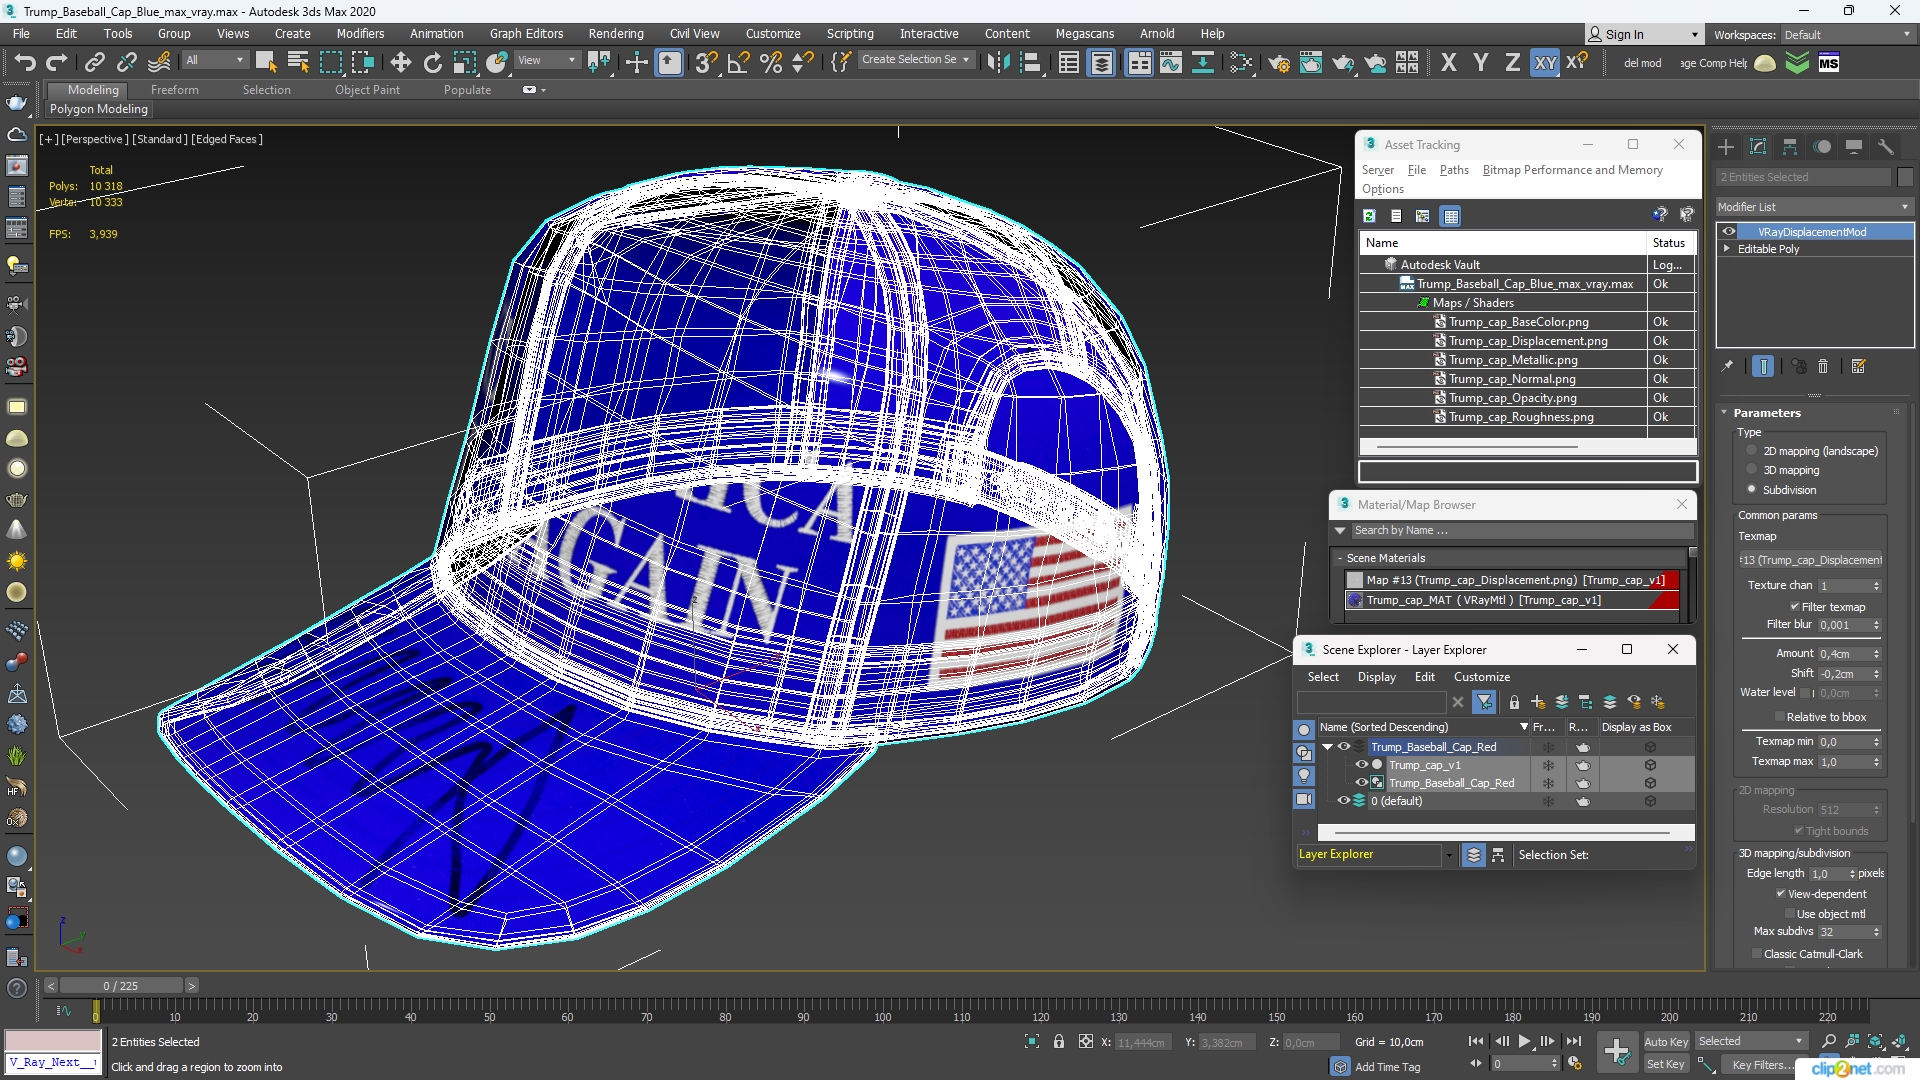
Task: Enable the Classic Catmull-Clark checkbox
Action: [1757, 953]
